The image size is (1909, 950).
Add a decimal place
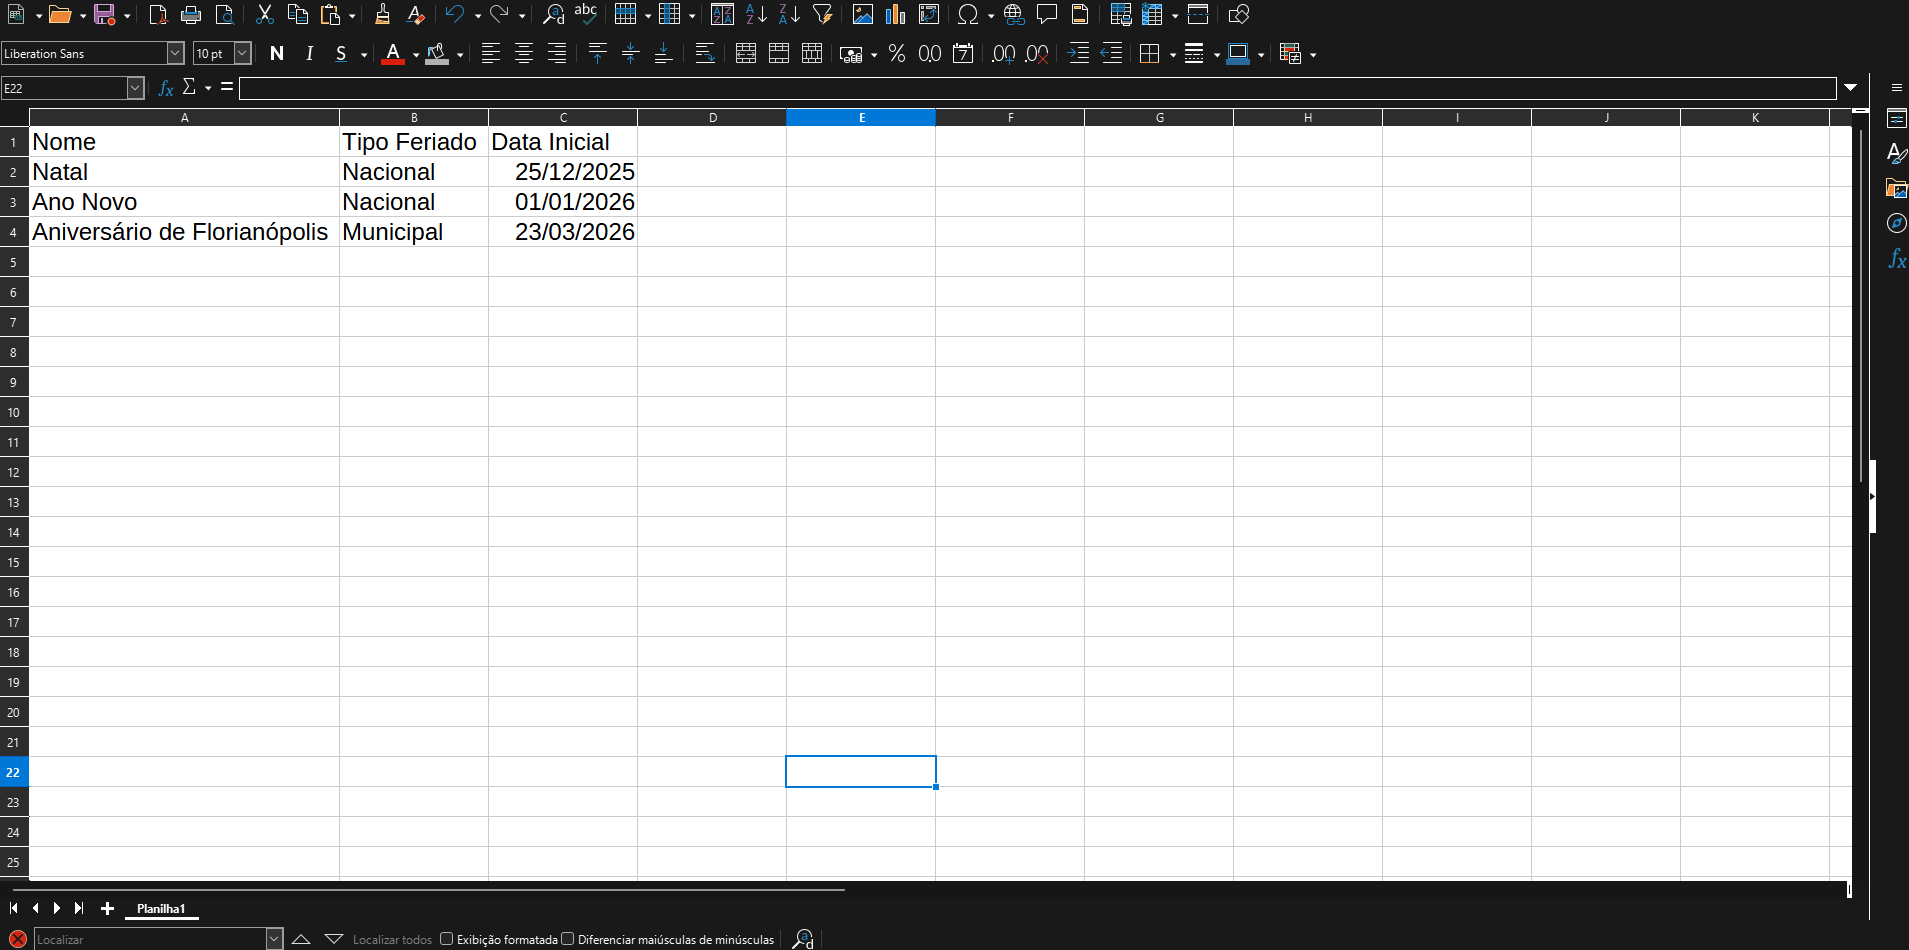point(1004,54)
